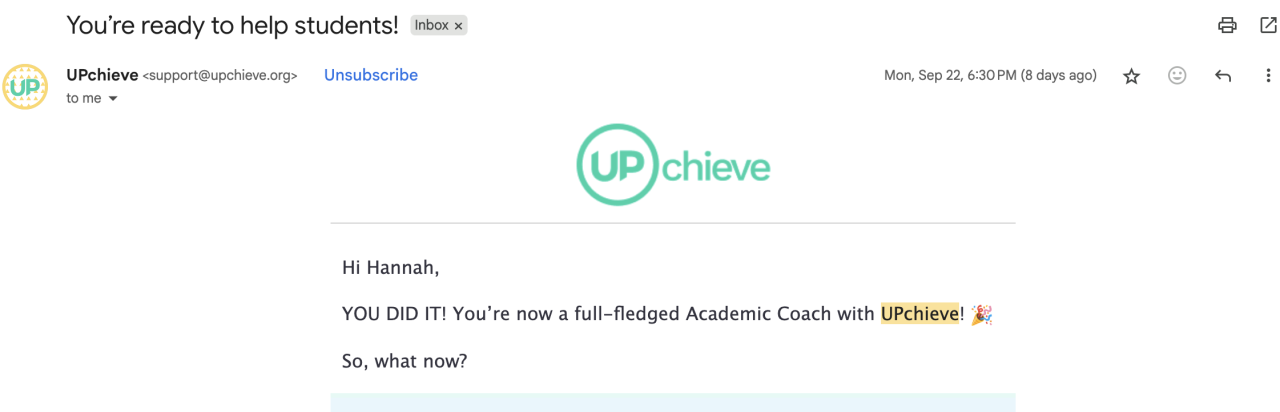
Task: Click the sender name UPchieve
Action: [x=102, y=75]
